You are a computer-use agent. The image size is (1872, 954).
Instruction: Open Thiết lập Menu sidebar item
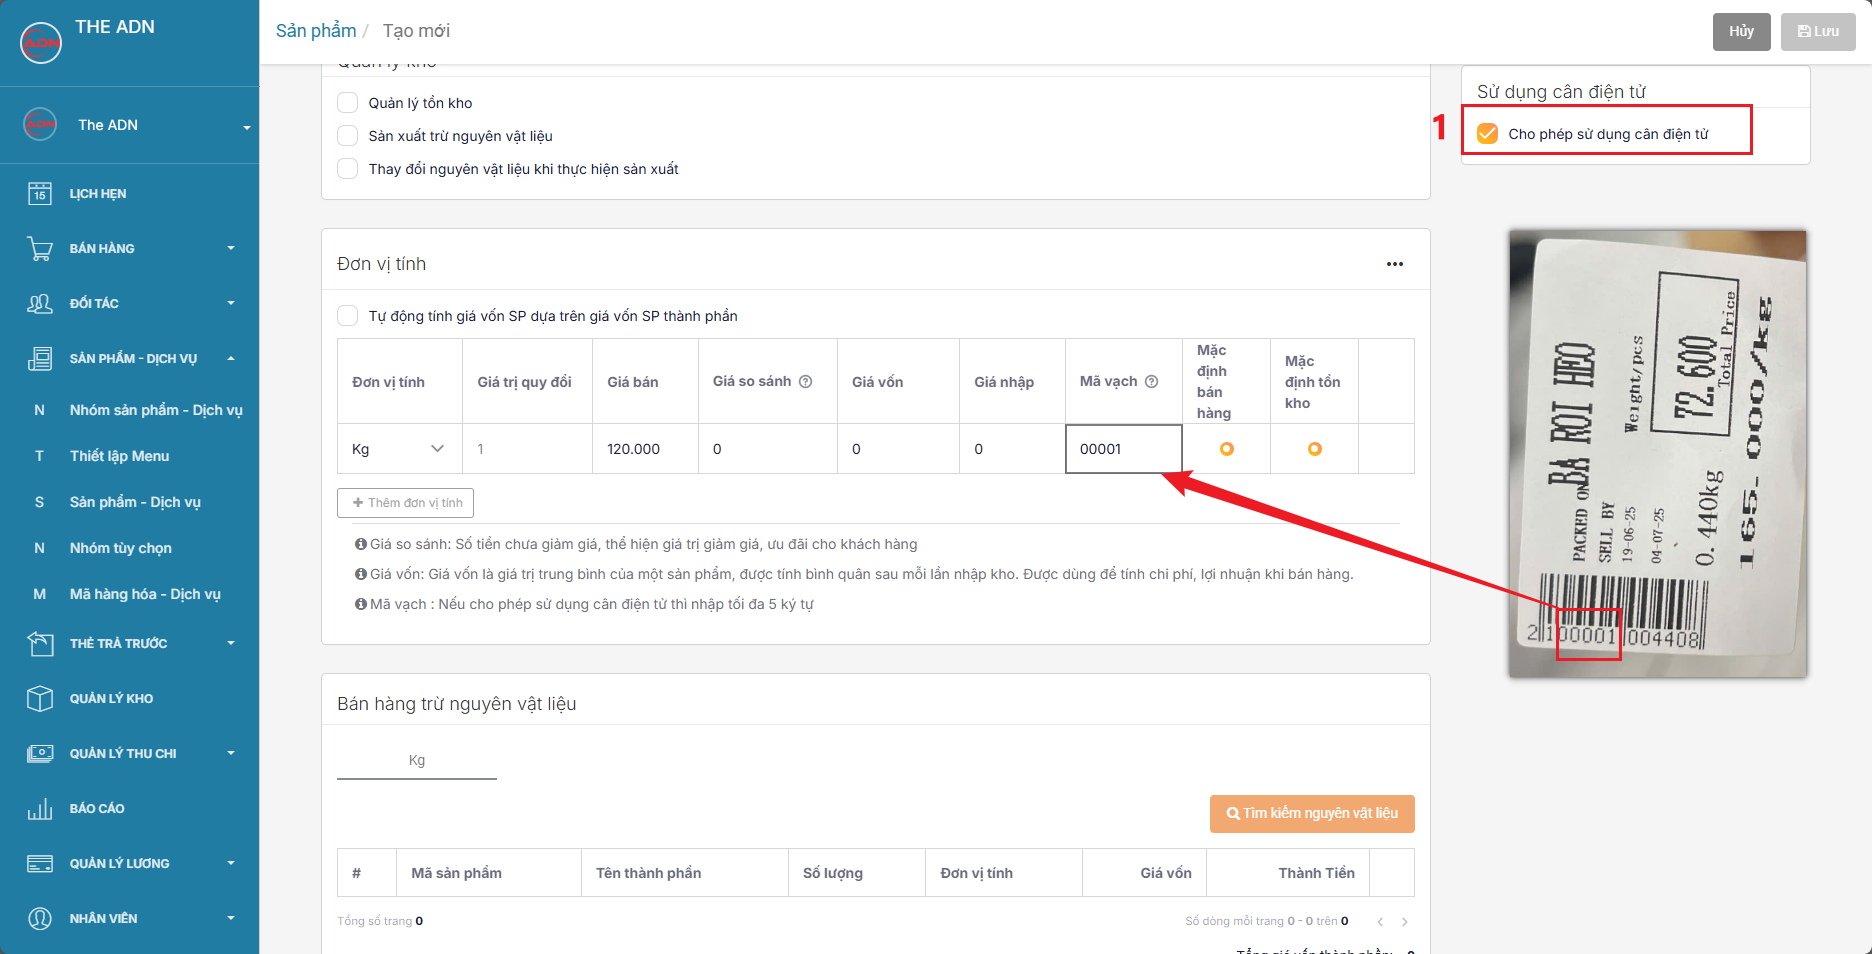(119, 456)
